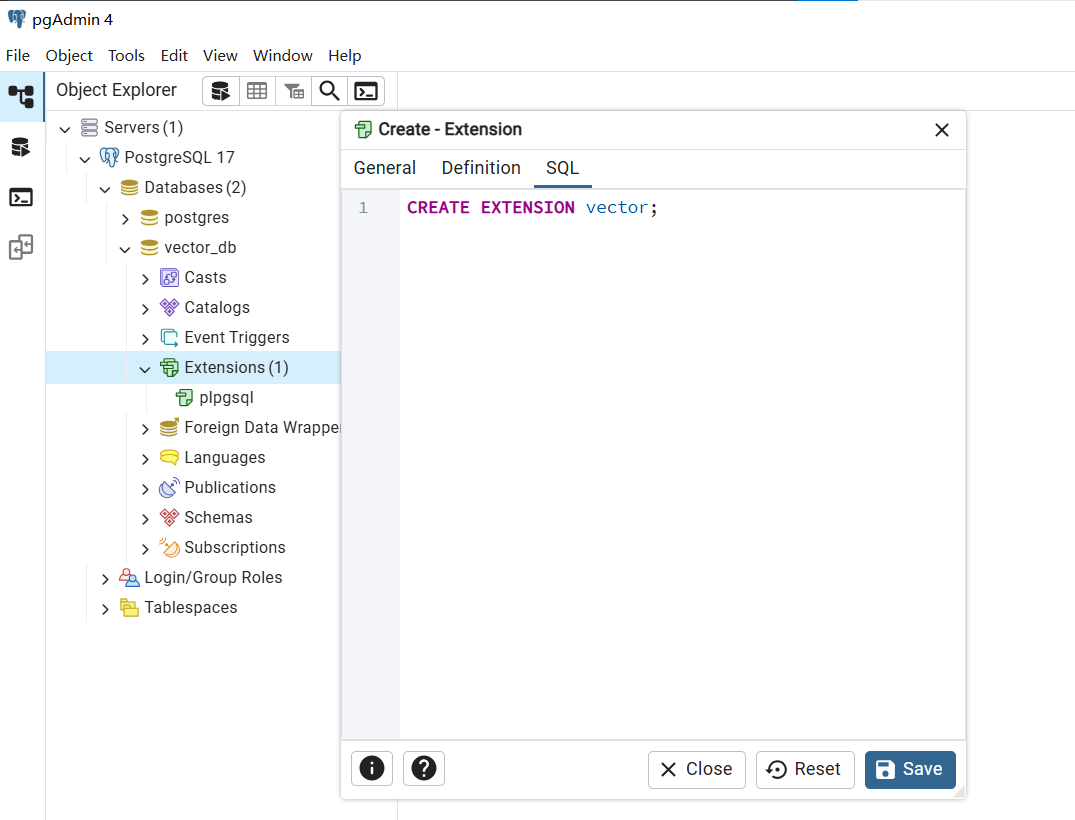Click the Databases cylinder icon
The image size is (1075, 820).
click(x=129, y=188)
